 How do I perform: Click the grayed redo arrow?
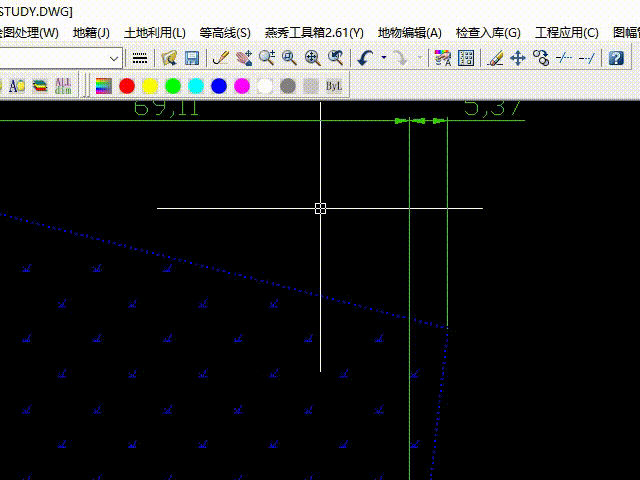401,58
